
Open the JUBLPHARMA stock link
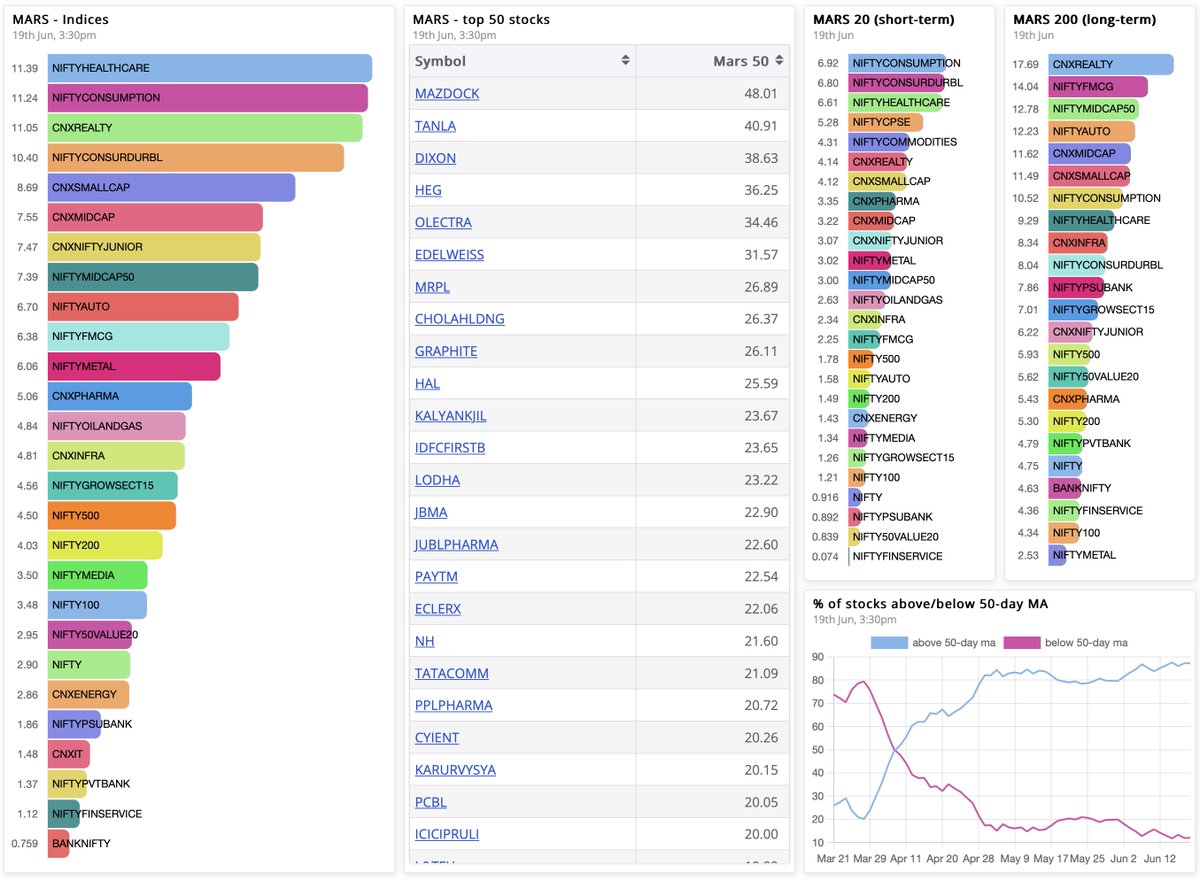[x=456, y=544]
